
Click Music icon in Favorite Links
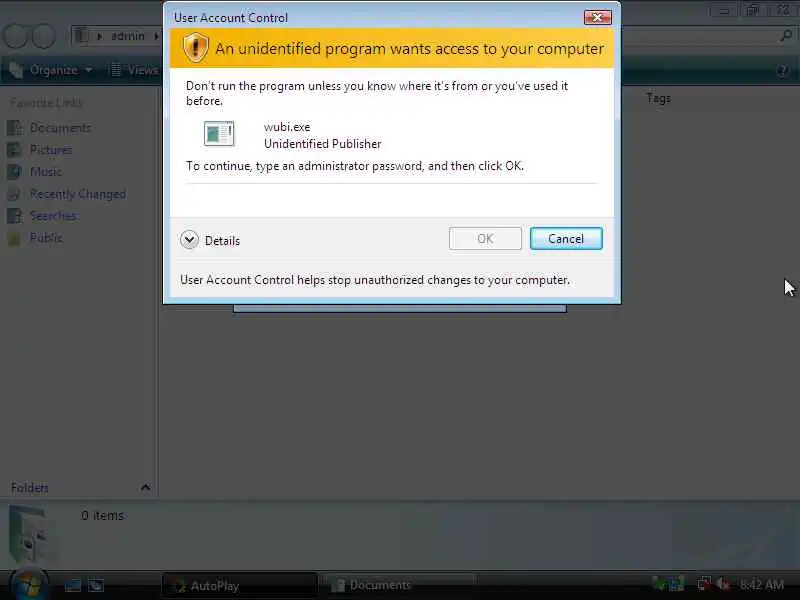15,171
